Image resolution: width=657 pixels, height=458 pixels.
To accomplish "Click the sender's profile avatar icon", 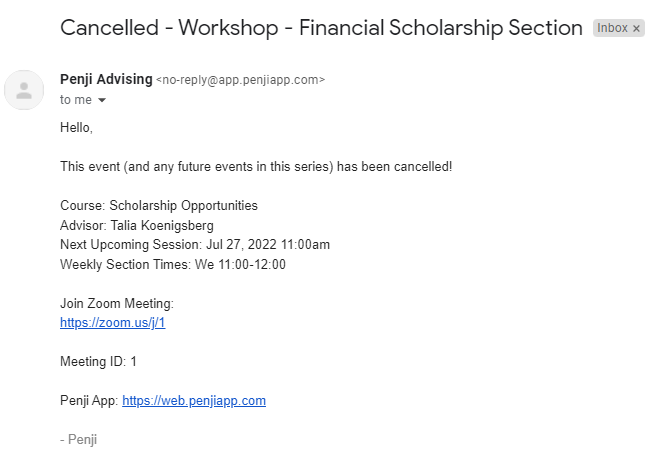I will [x=24, y=90].
